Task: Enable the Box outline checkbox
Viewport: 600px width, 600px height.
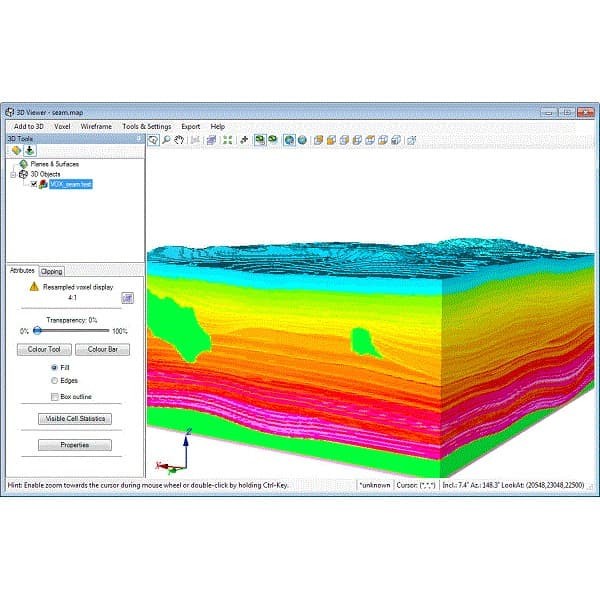Action: (54, 396)
